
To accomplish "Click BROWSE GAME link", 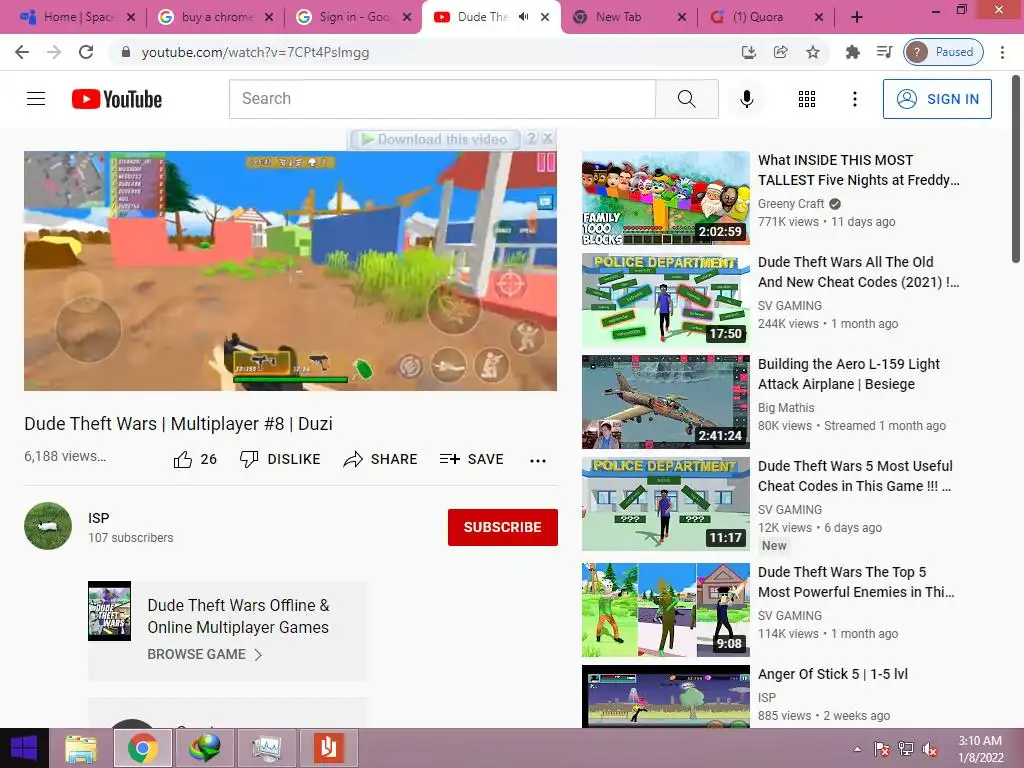I will (204, 654).
